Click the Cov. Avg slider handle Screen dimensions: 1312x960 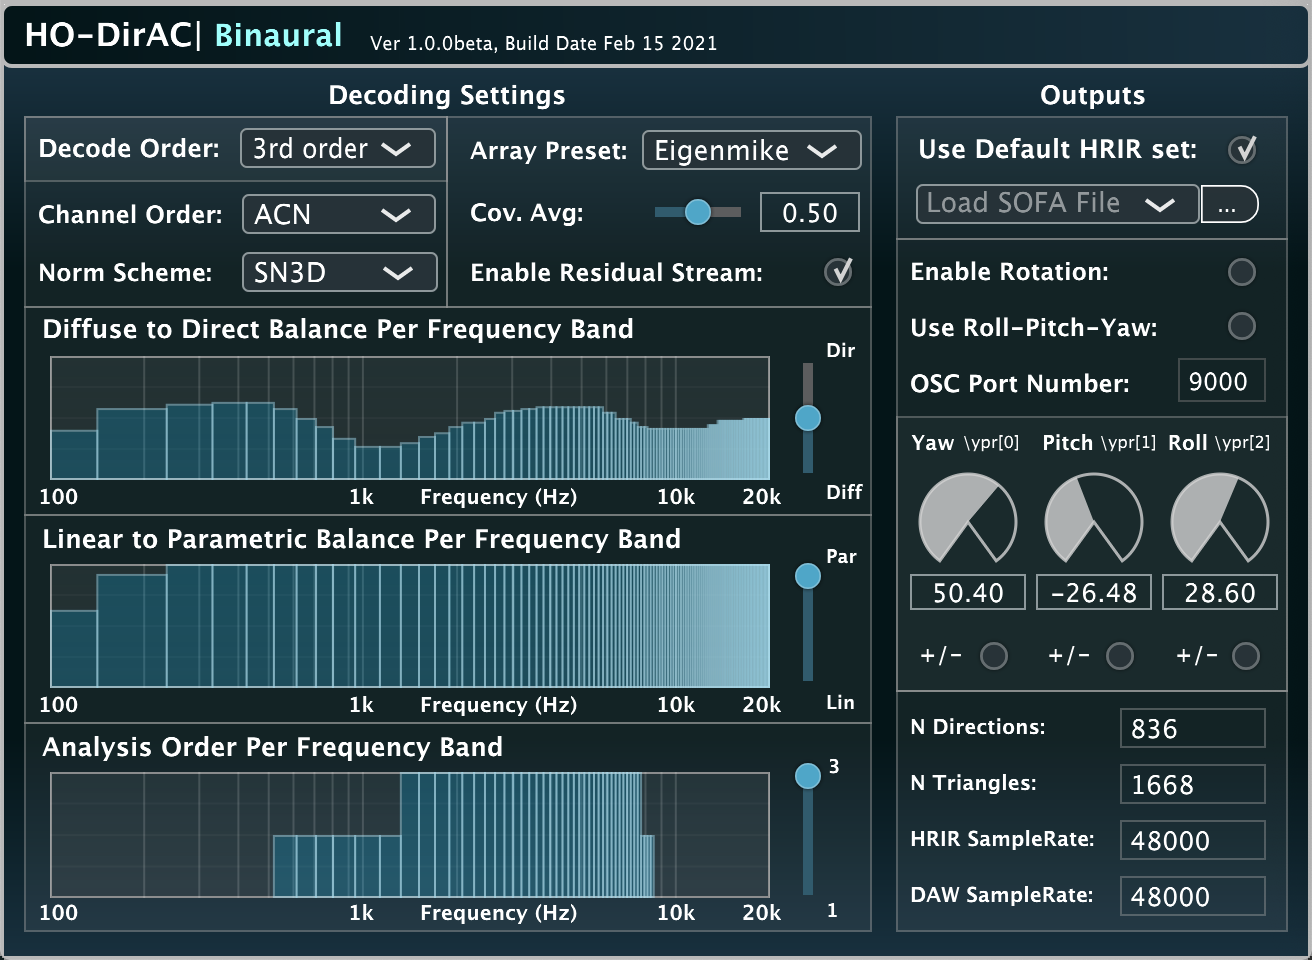[698, 212]
